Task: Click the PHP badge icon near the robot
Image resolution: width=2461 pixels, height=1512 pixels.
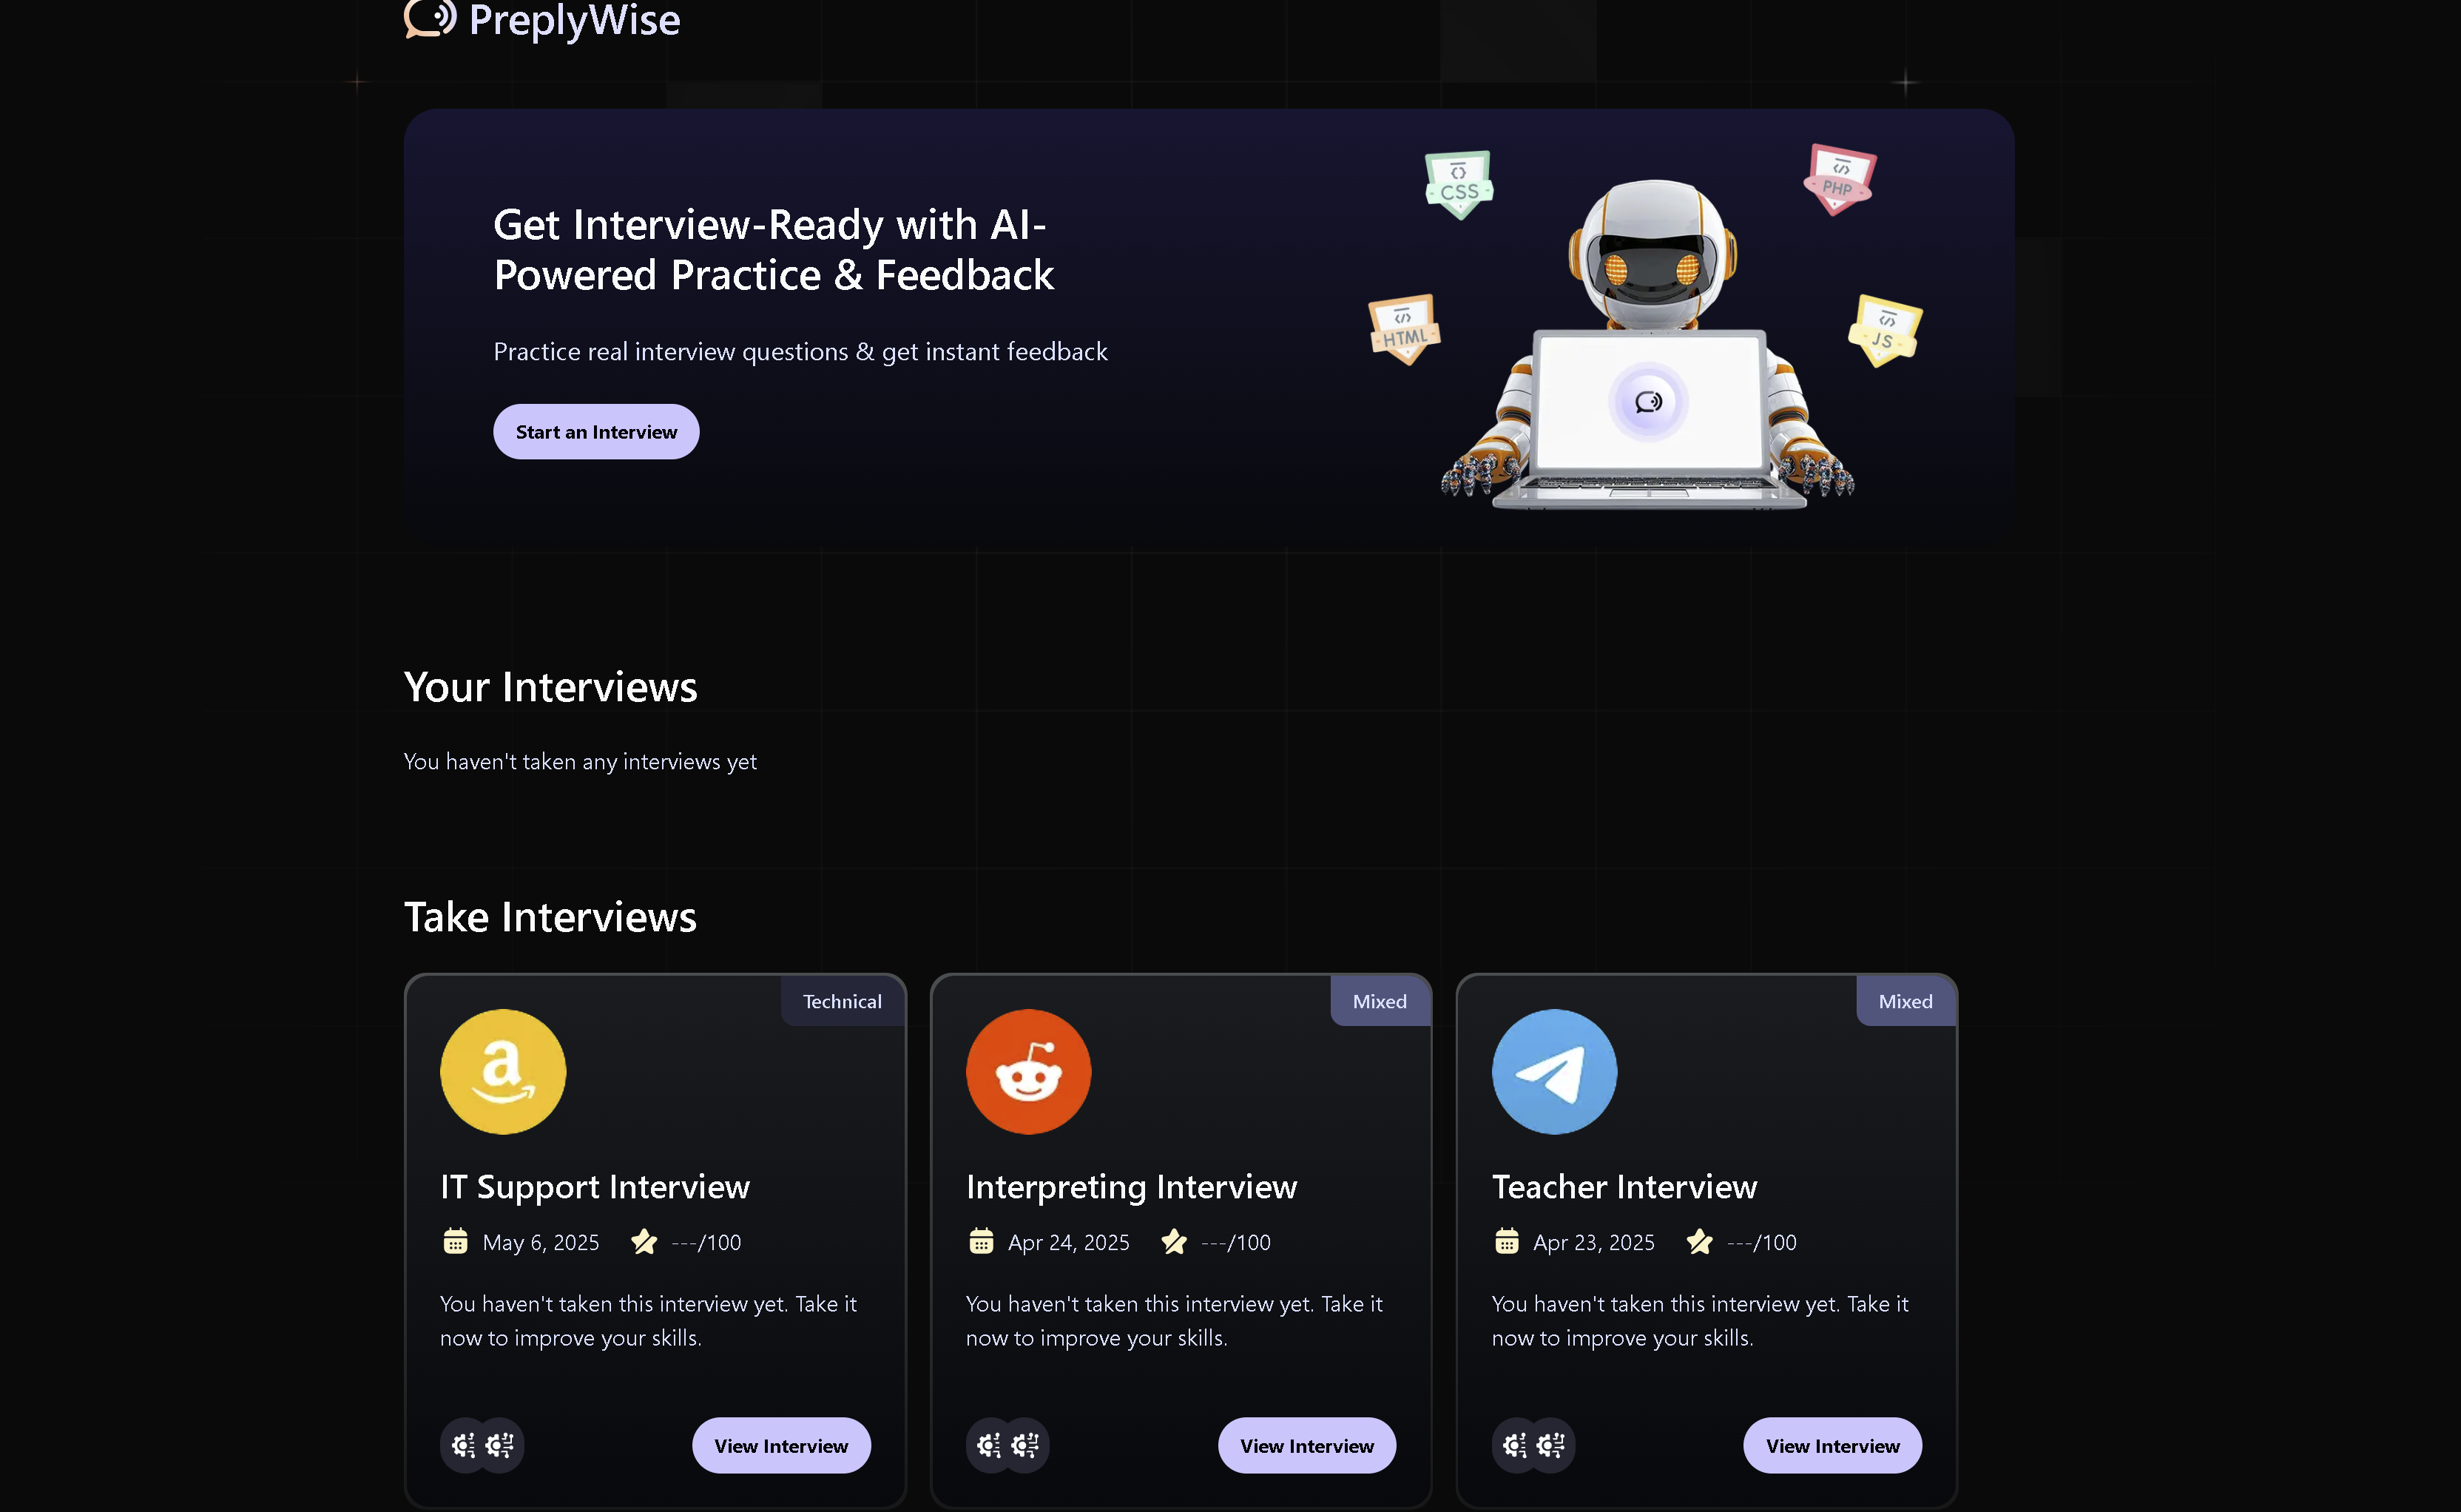Action: click(x=1839, y=179)
